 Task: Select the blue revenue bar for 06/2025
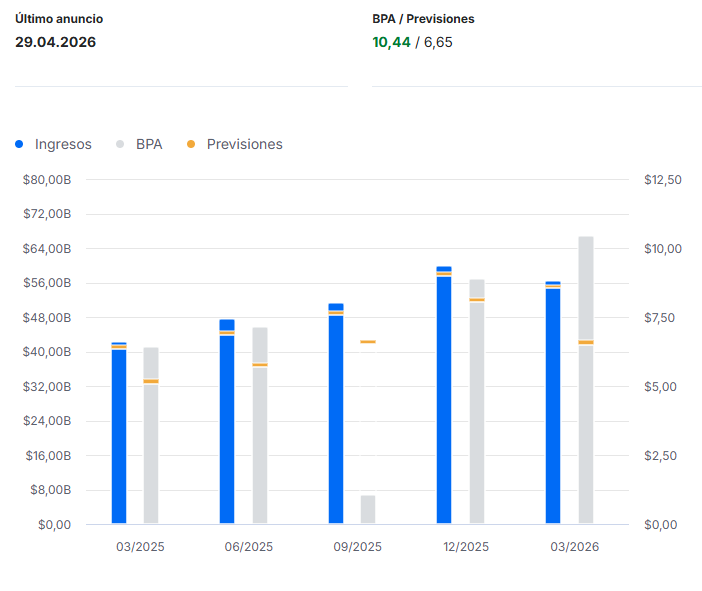point(227,421)
